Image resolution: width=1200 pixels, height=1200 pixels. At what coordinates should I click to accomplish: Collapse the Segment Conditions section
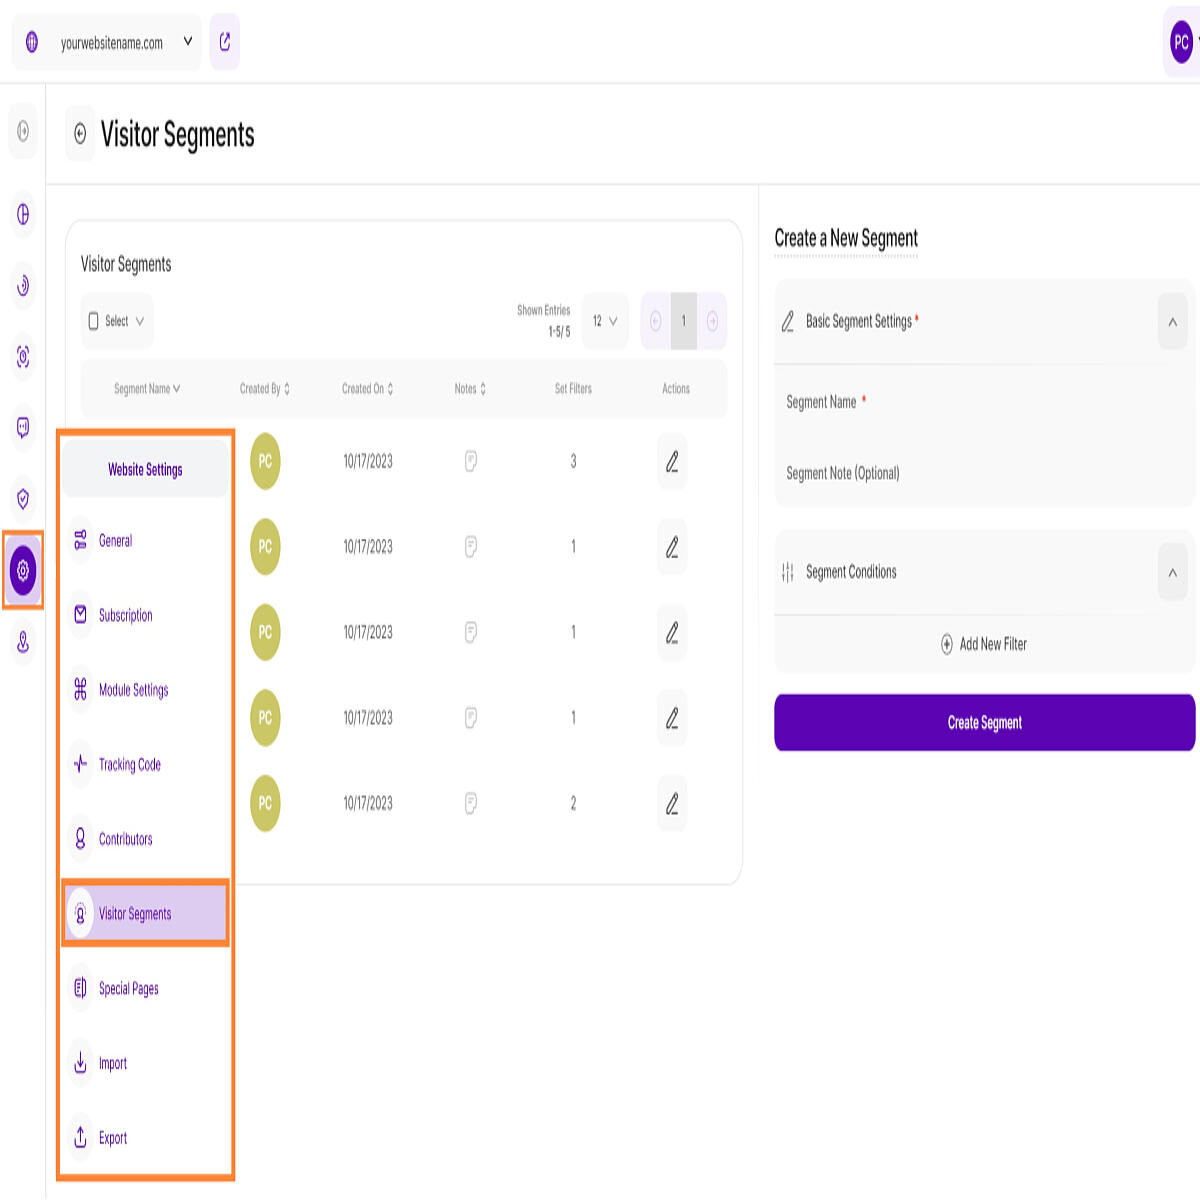[1172, 573]
